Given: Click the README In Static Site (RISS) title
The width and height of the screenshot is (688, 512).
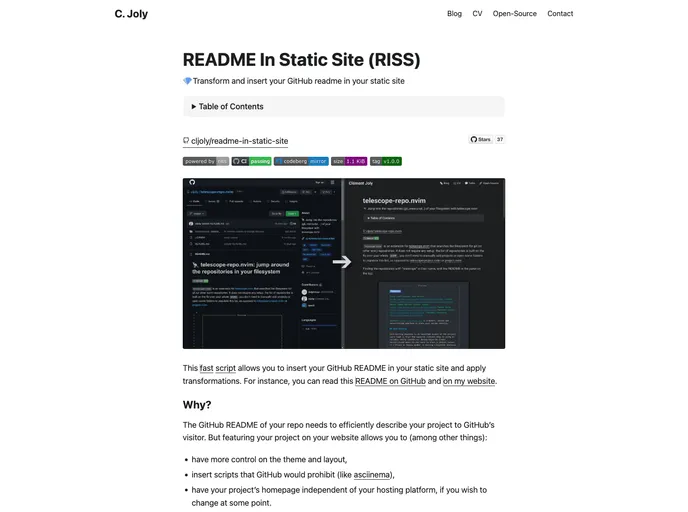Looking at the screenshot, I should click(x=301, y=60).
